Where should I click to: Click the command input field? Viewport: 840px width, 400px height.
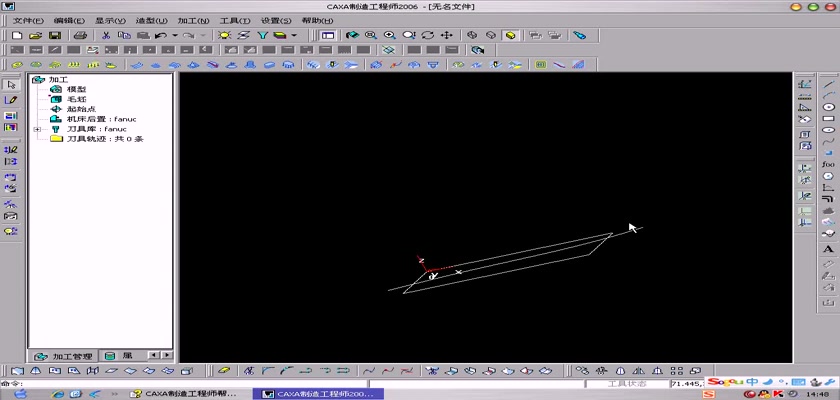pos(194,383)
